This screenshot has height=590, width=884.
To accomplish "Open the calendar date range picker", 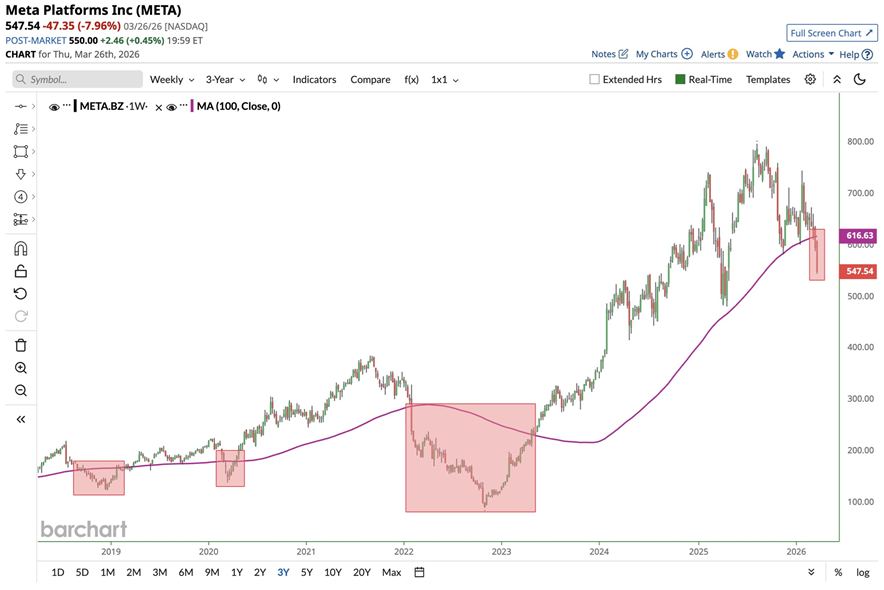I will point(420,572).
